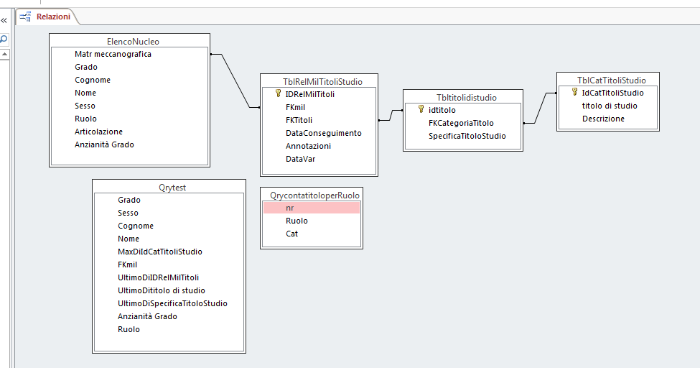This screenshot has width=700, height=368.
Task: Select the QrycontatitoloperRuolo query title
Action: (315, 196)
